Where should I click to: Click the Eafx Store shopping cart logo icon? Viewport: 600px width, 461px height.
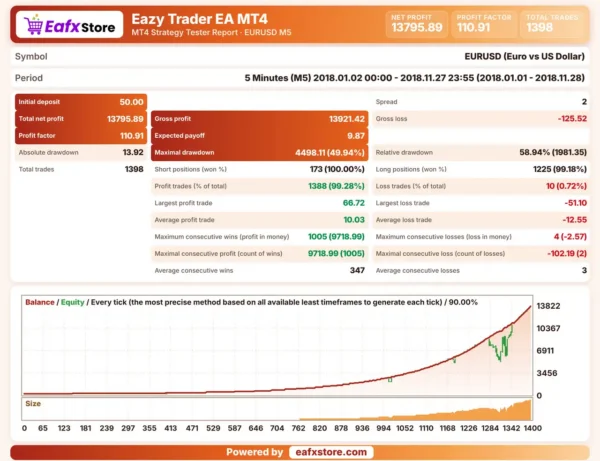pyautogui.click(x=33, y=25)
